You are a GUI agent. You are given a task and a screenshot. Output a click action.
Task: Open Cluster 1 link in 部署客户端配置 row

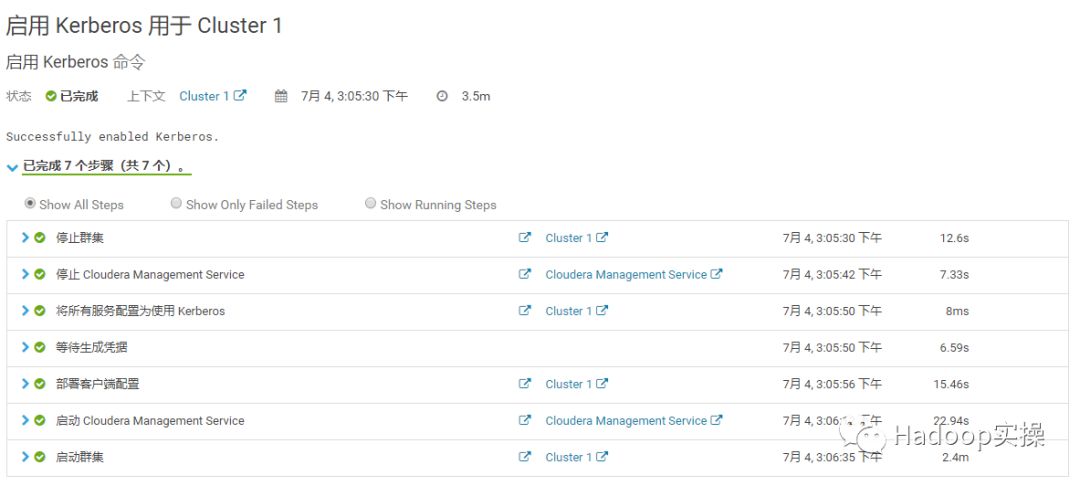pos(568,384)
